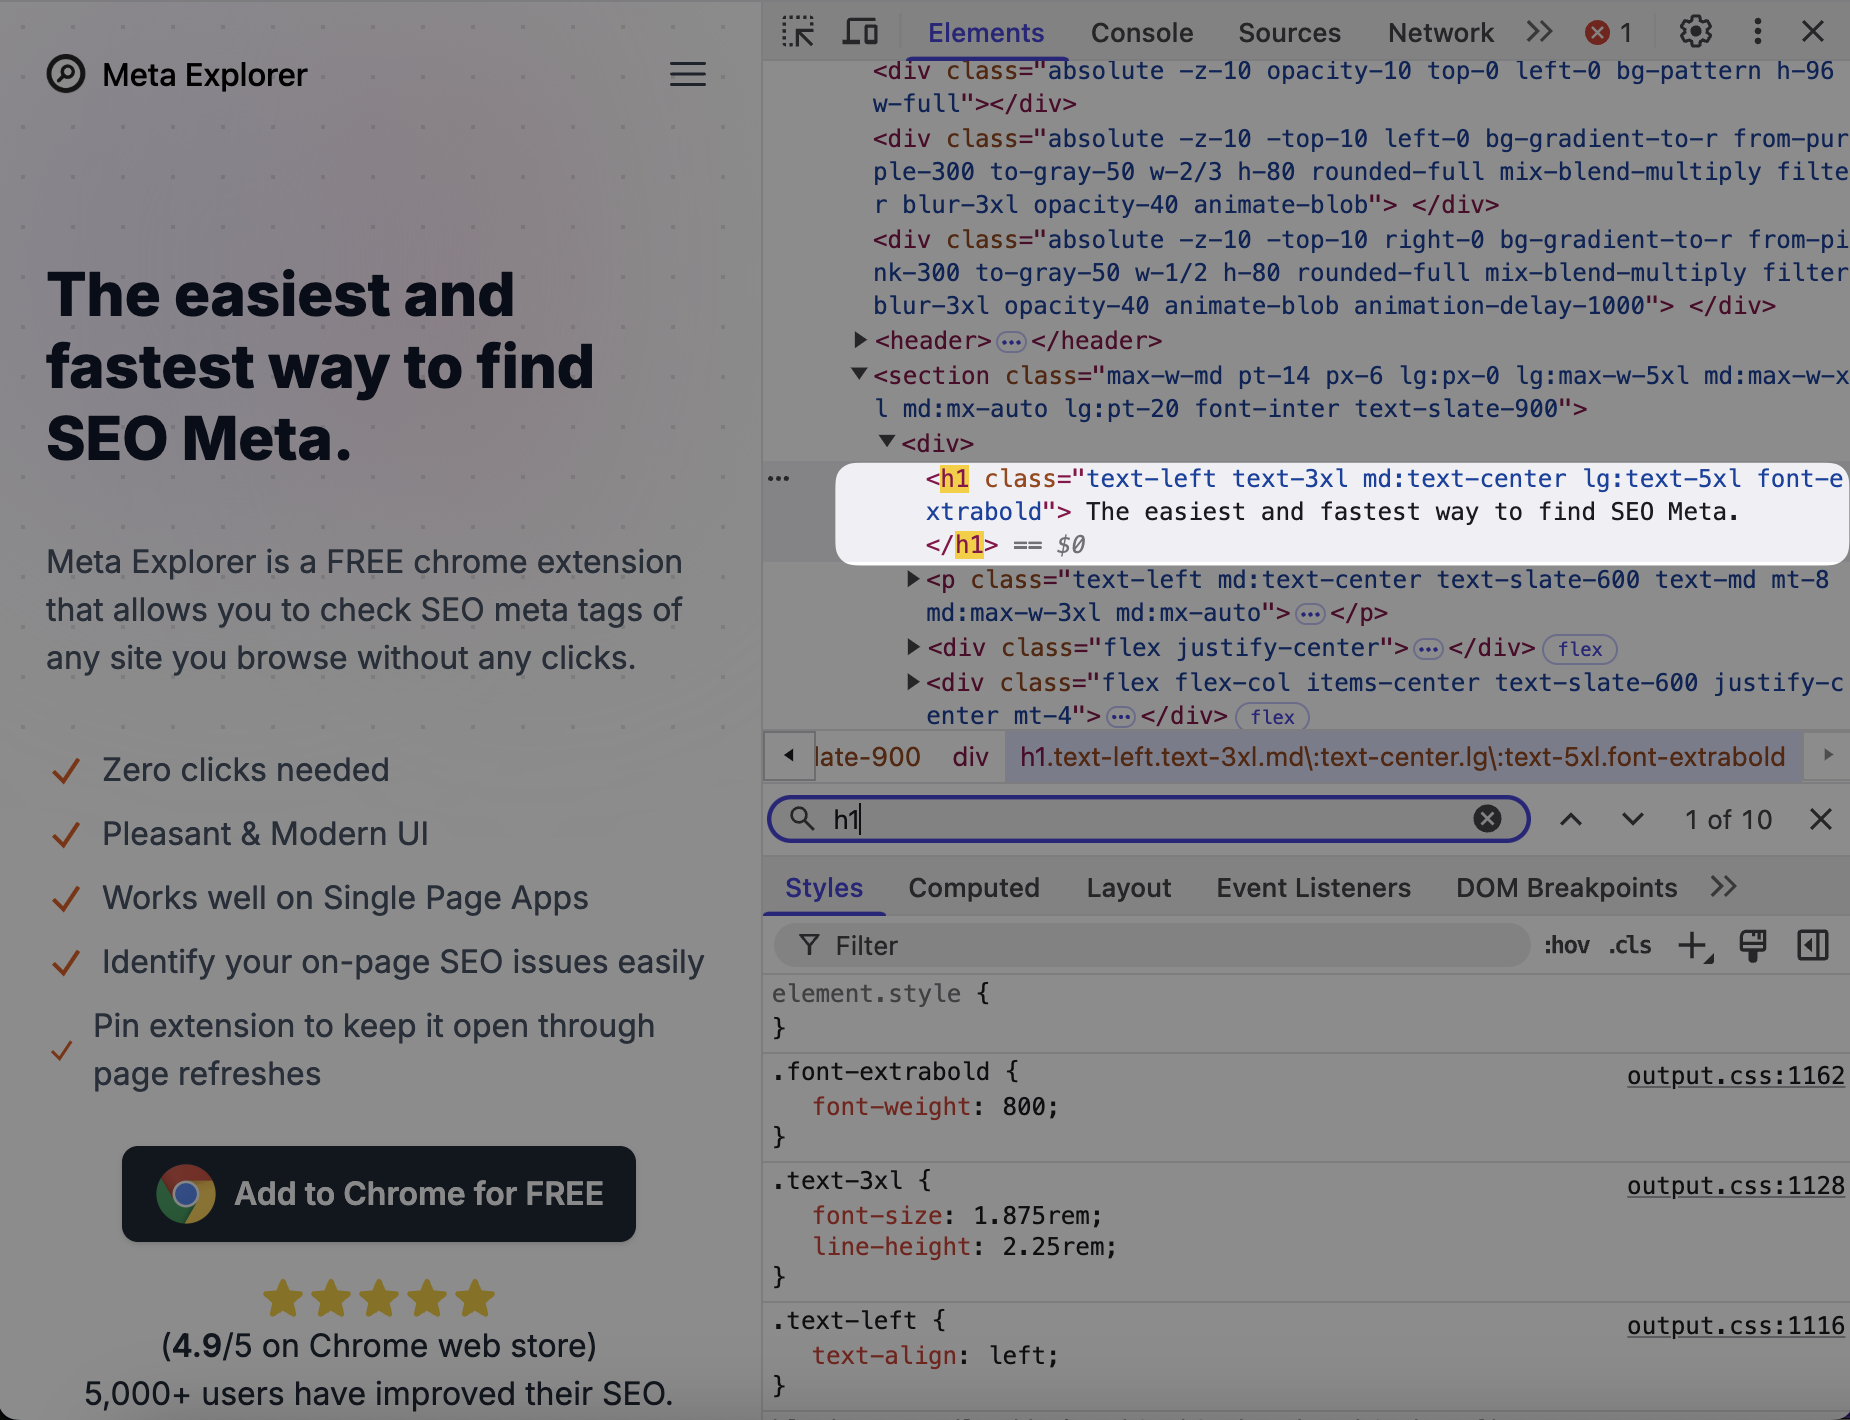Click the text-align left value
Viewport: 1850px width, 1420px height.
(x=1016, y=1356)
